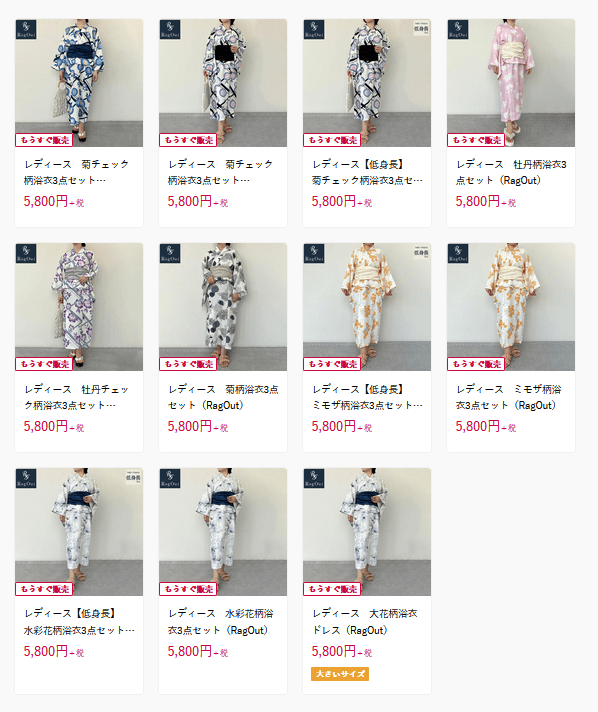Open blue chrysanthemum check yukata with navy obi

tap(79, 83)
